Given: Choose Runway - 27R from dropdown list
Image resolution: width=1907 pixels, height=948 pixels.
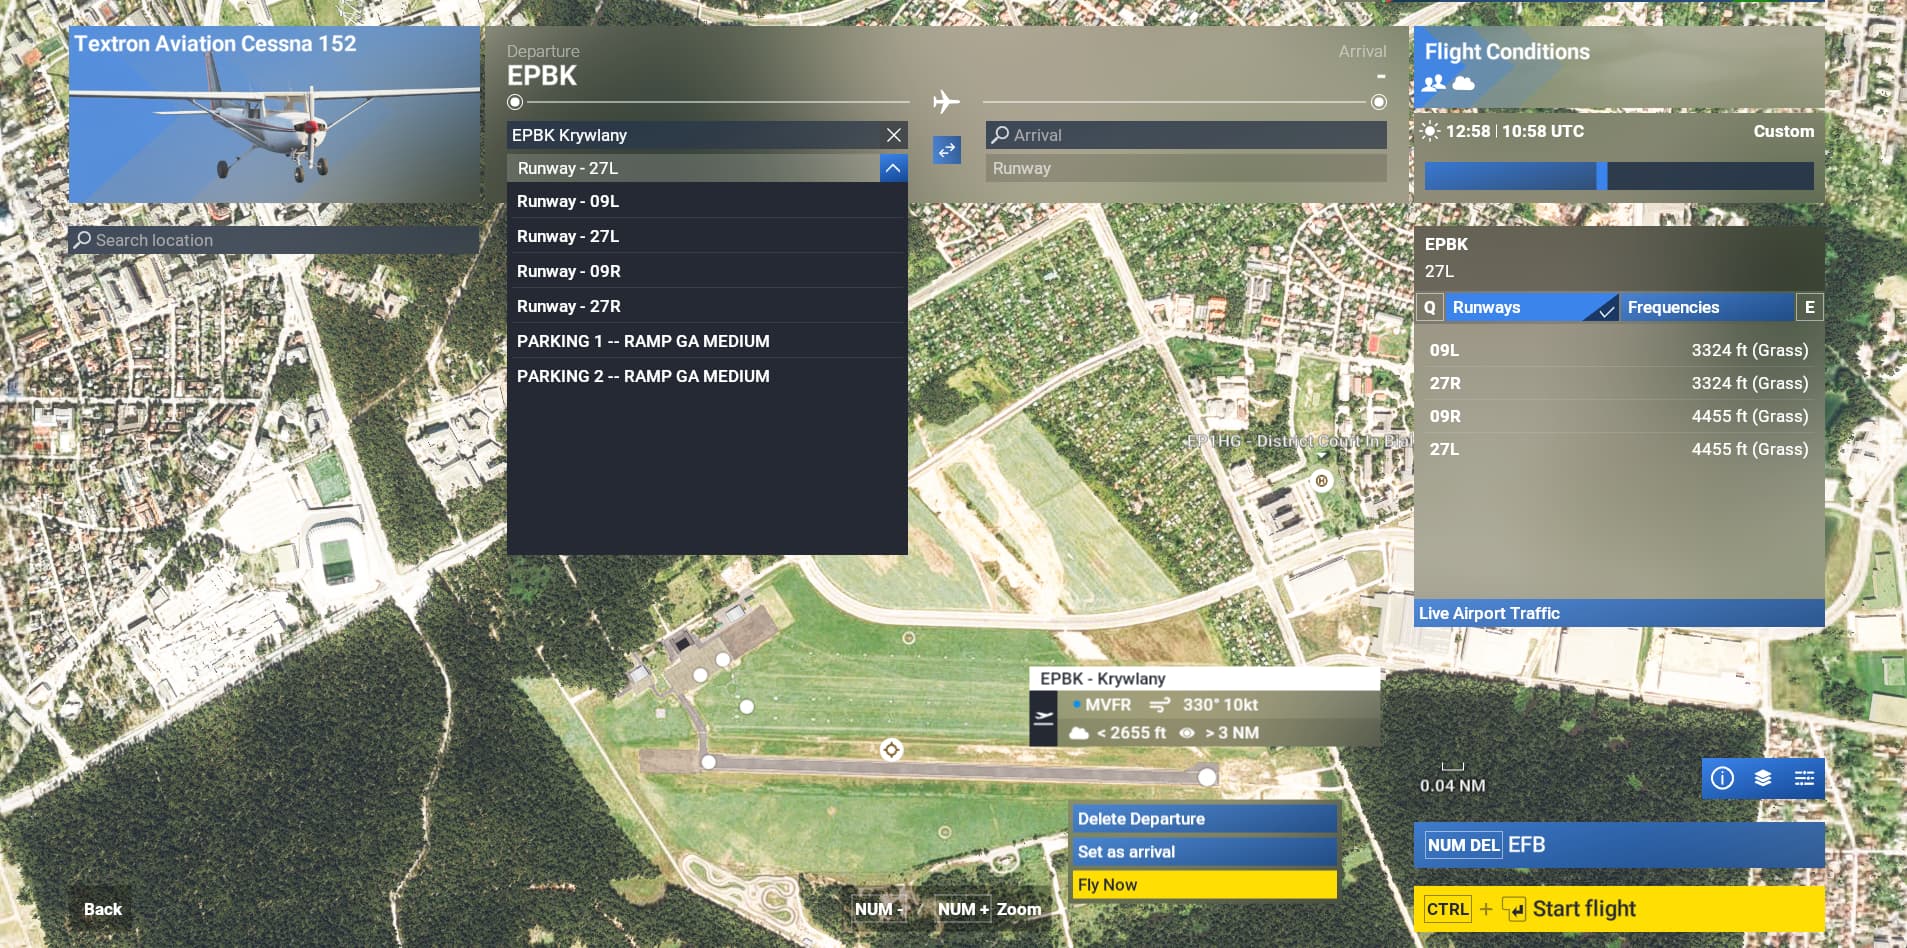Looking at the screenshot, I should pos(707,306).
